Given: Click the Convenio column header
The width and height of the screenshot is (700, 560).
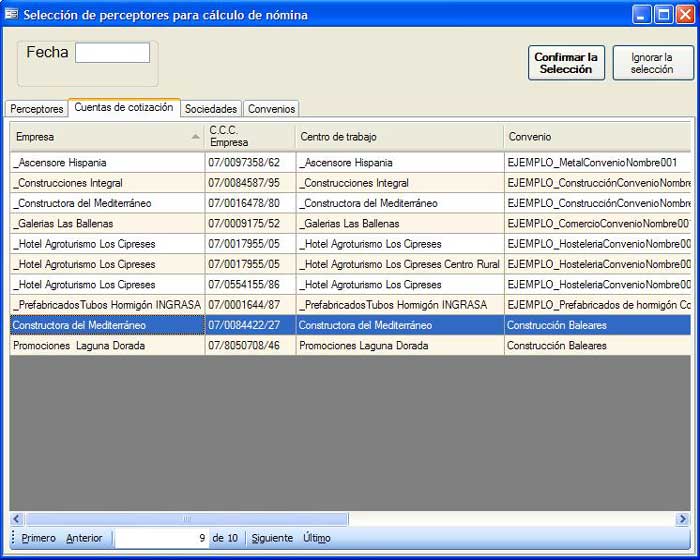Looking at the screenshot, I should pyautogui.click(x=595, y=136).
